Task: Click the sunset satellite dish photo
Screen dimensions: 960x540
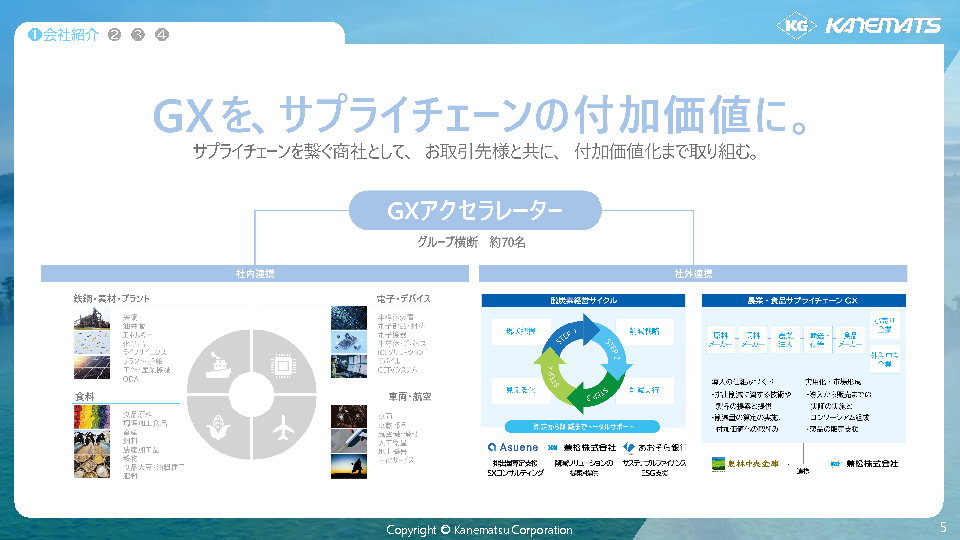Action: coord(351,465)
